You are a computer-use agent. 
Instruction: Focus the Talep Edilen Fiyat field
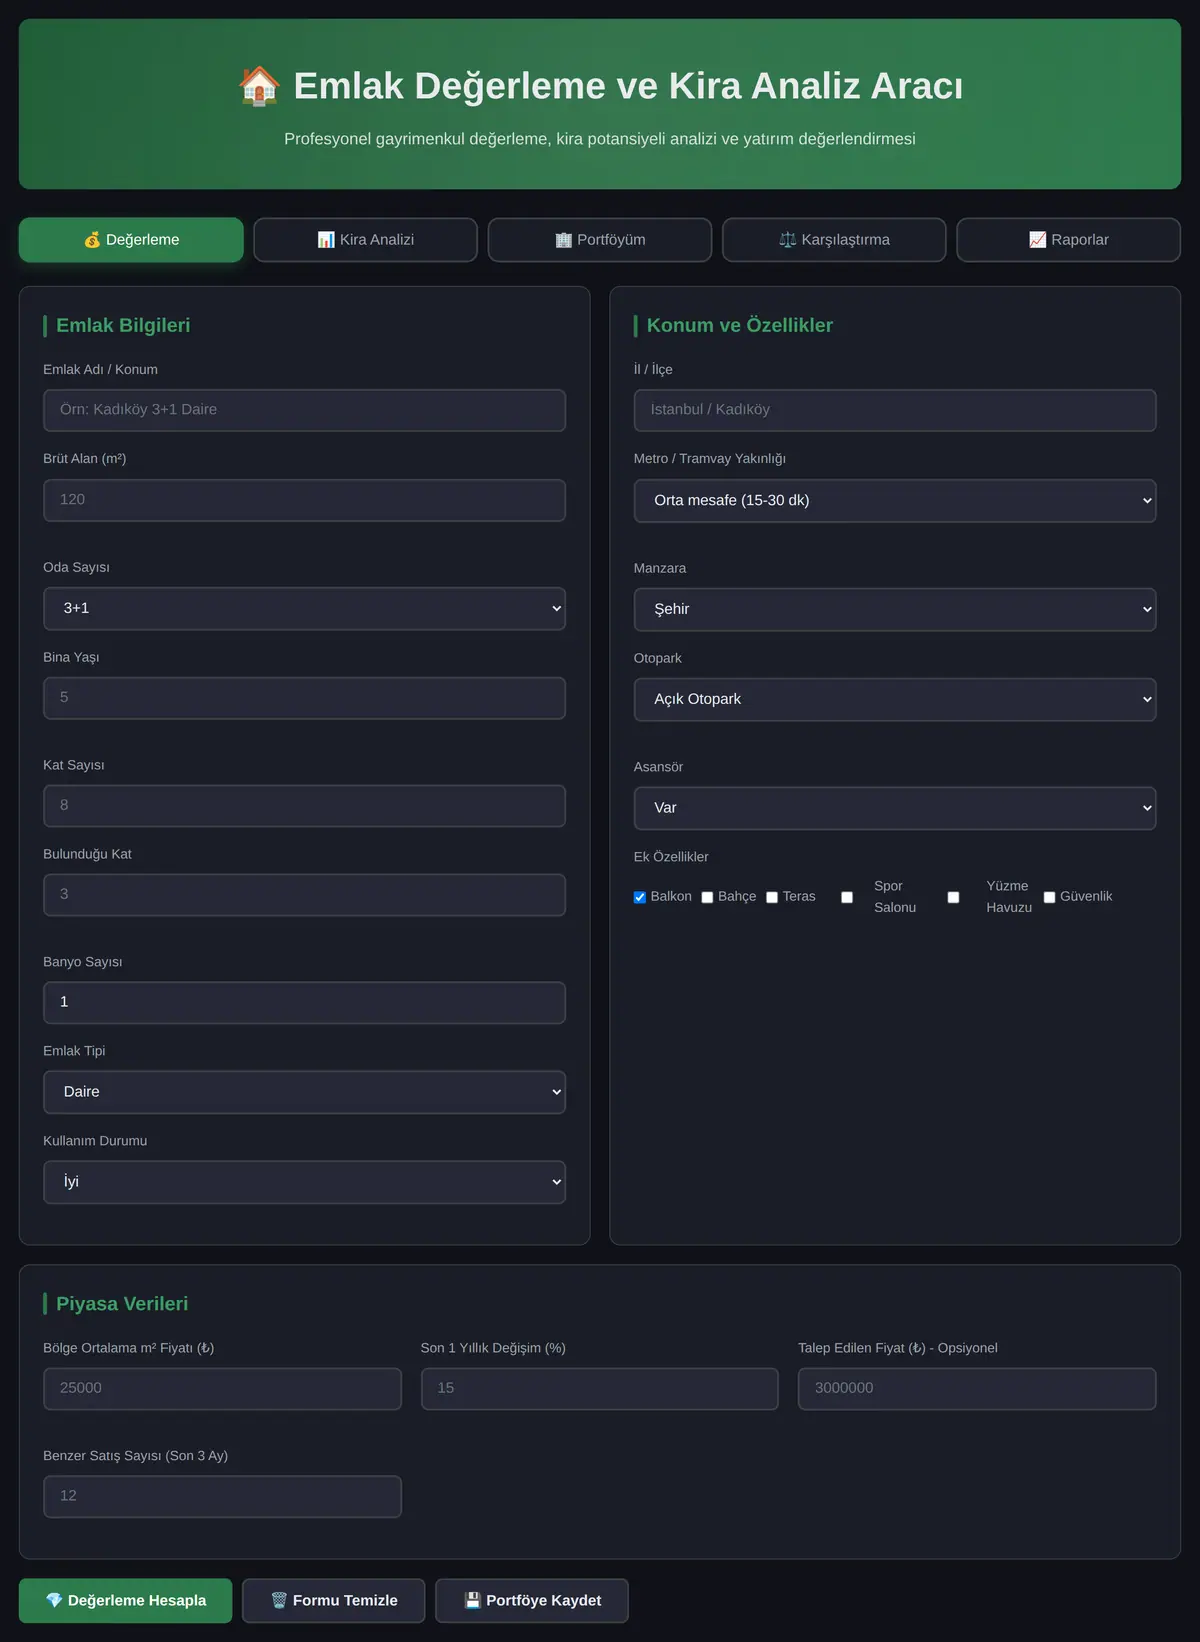coord(977,1389)
